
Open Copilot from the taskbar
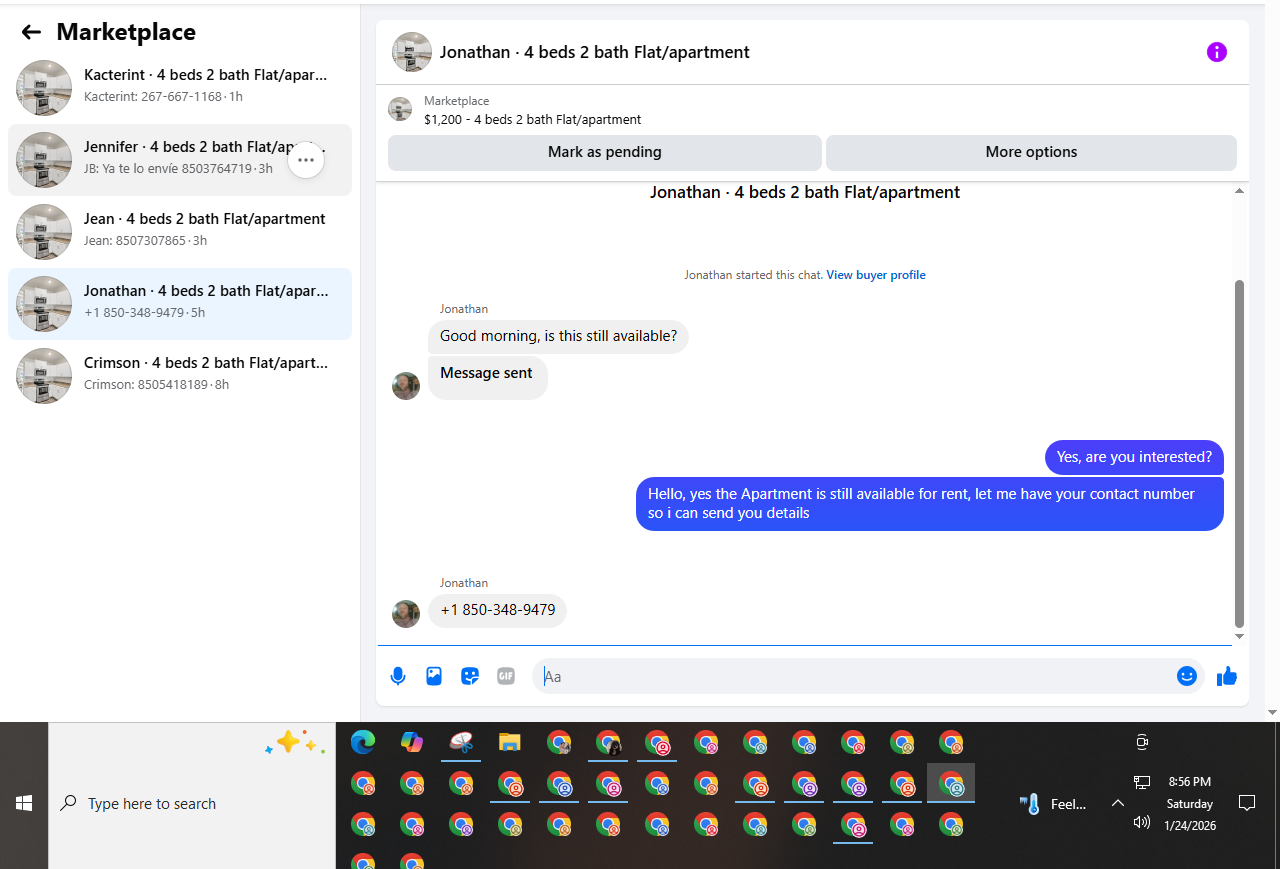[412, 742]
